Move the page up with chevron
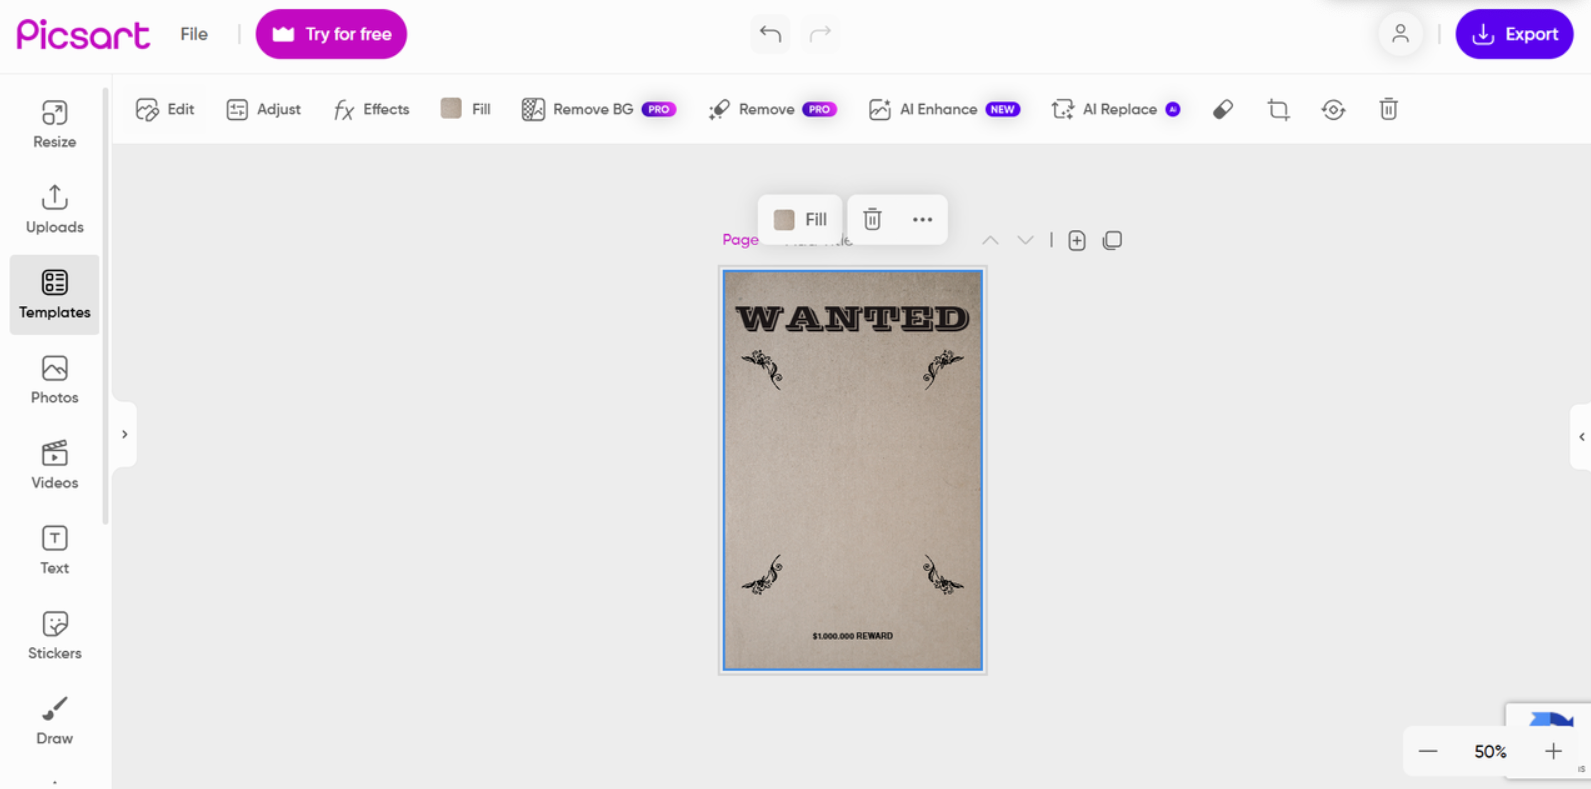Viewport: 1591px width, 789px height. tap(990, 240)
